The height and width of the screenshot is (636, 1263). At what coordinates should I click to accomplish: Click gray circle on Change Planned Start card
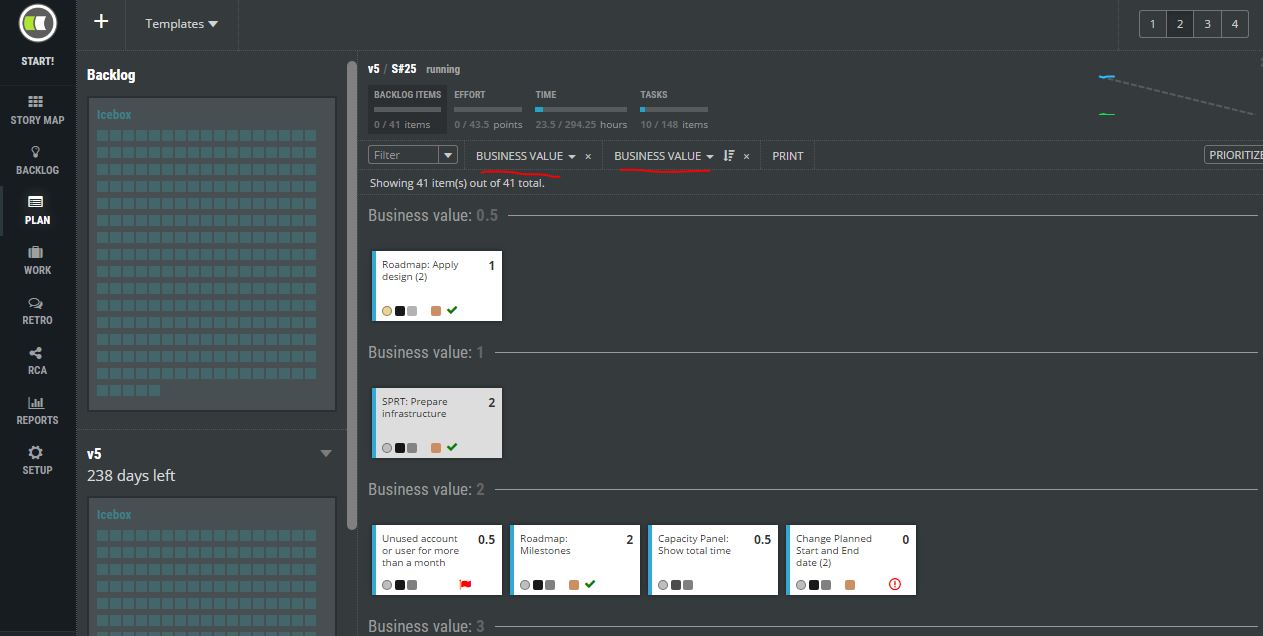coord(801,585)
